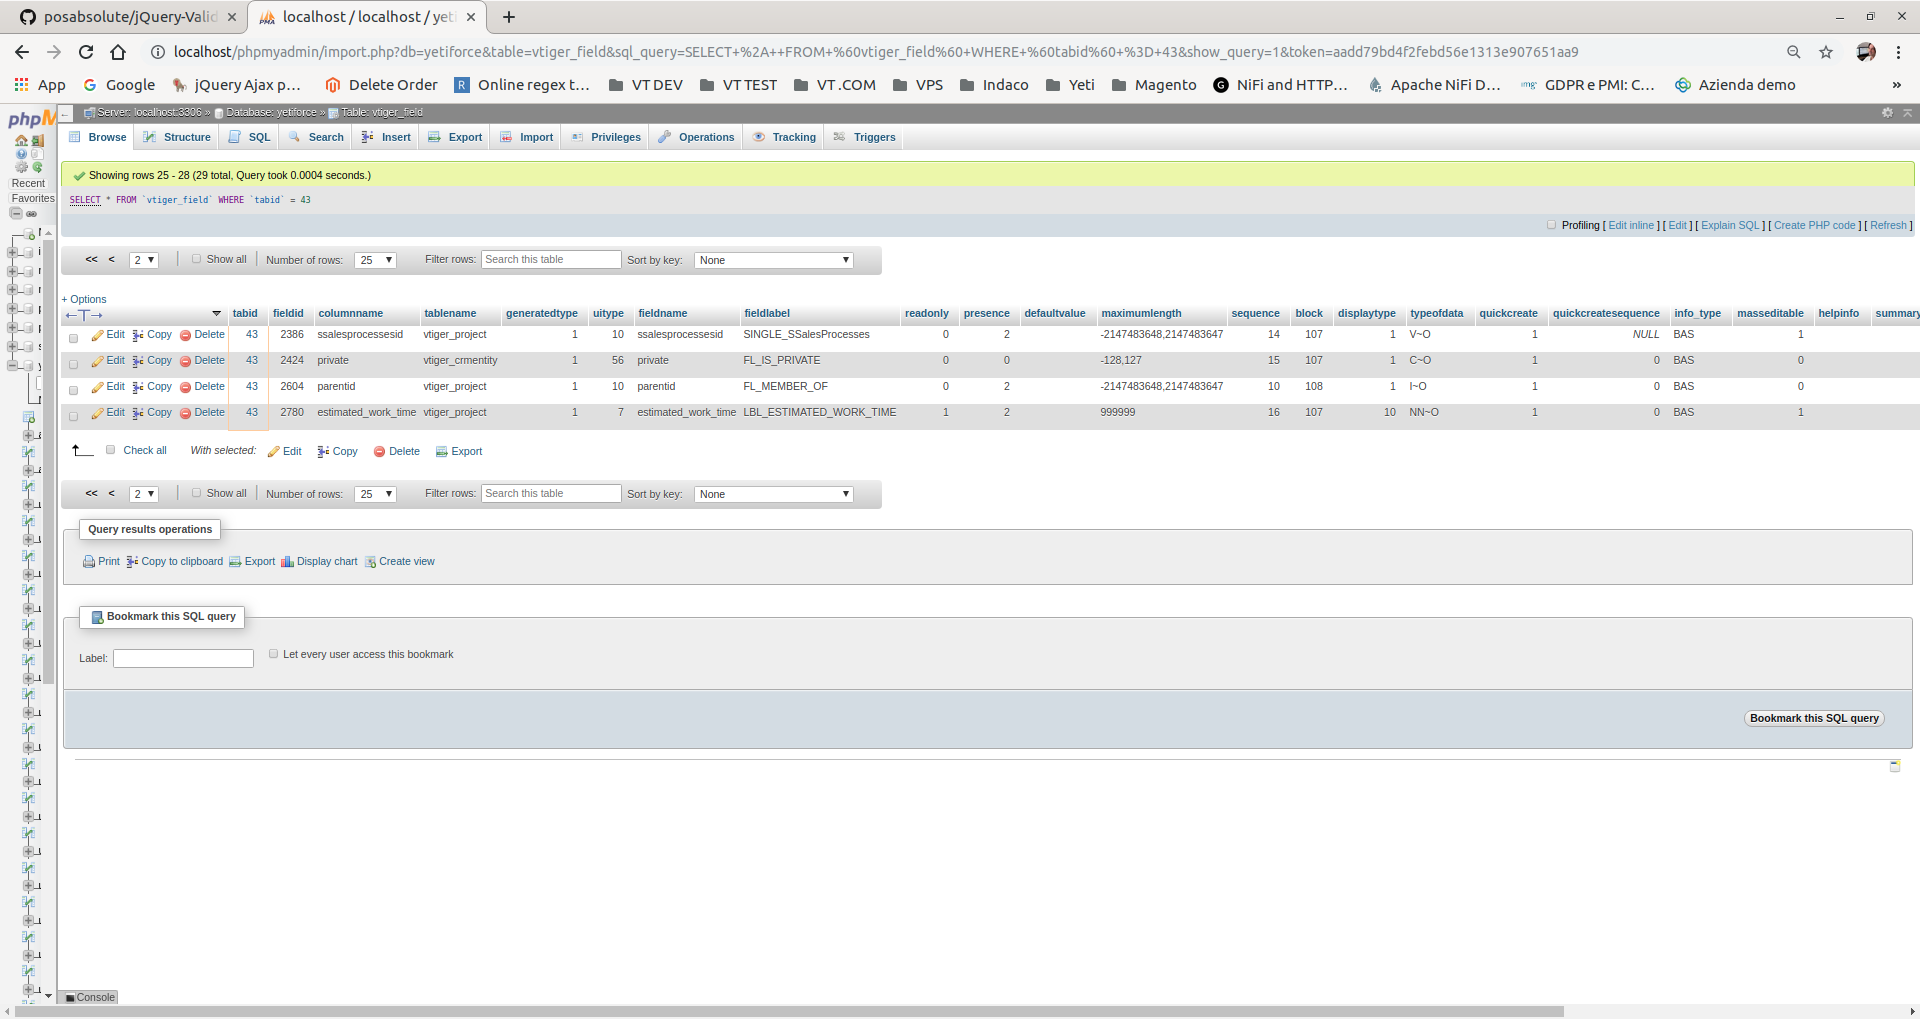Open lower Sort by key dropdown

tap(774, 494)
